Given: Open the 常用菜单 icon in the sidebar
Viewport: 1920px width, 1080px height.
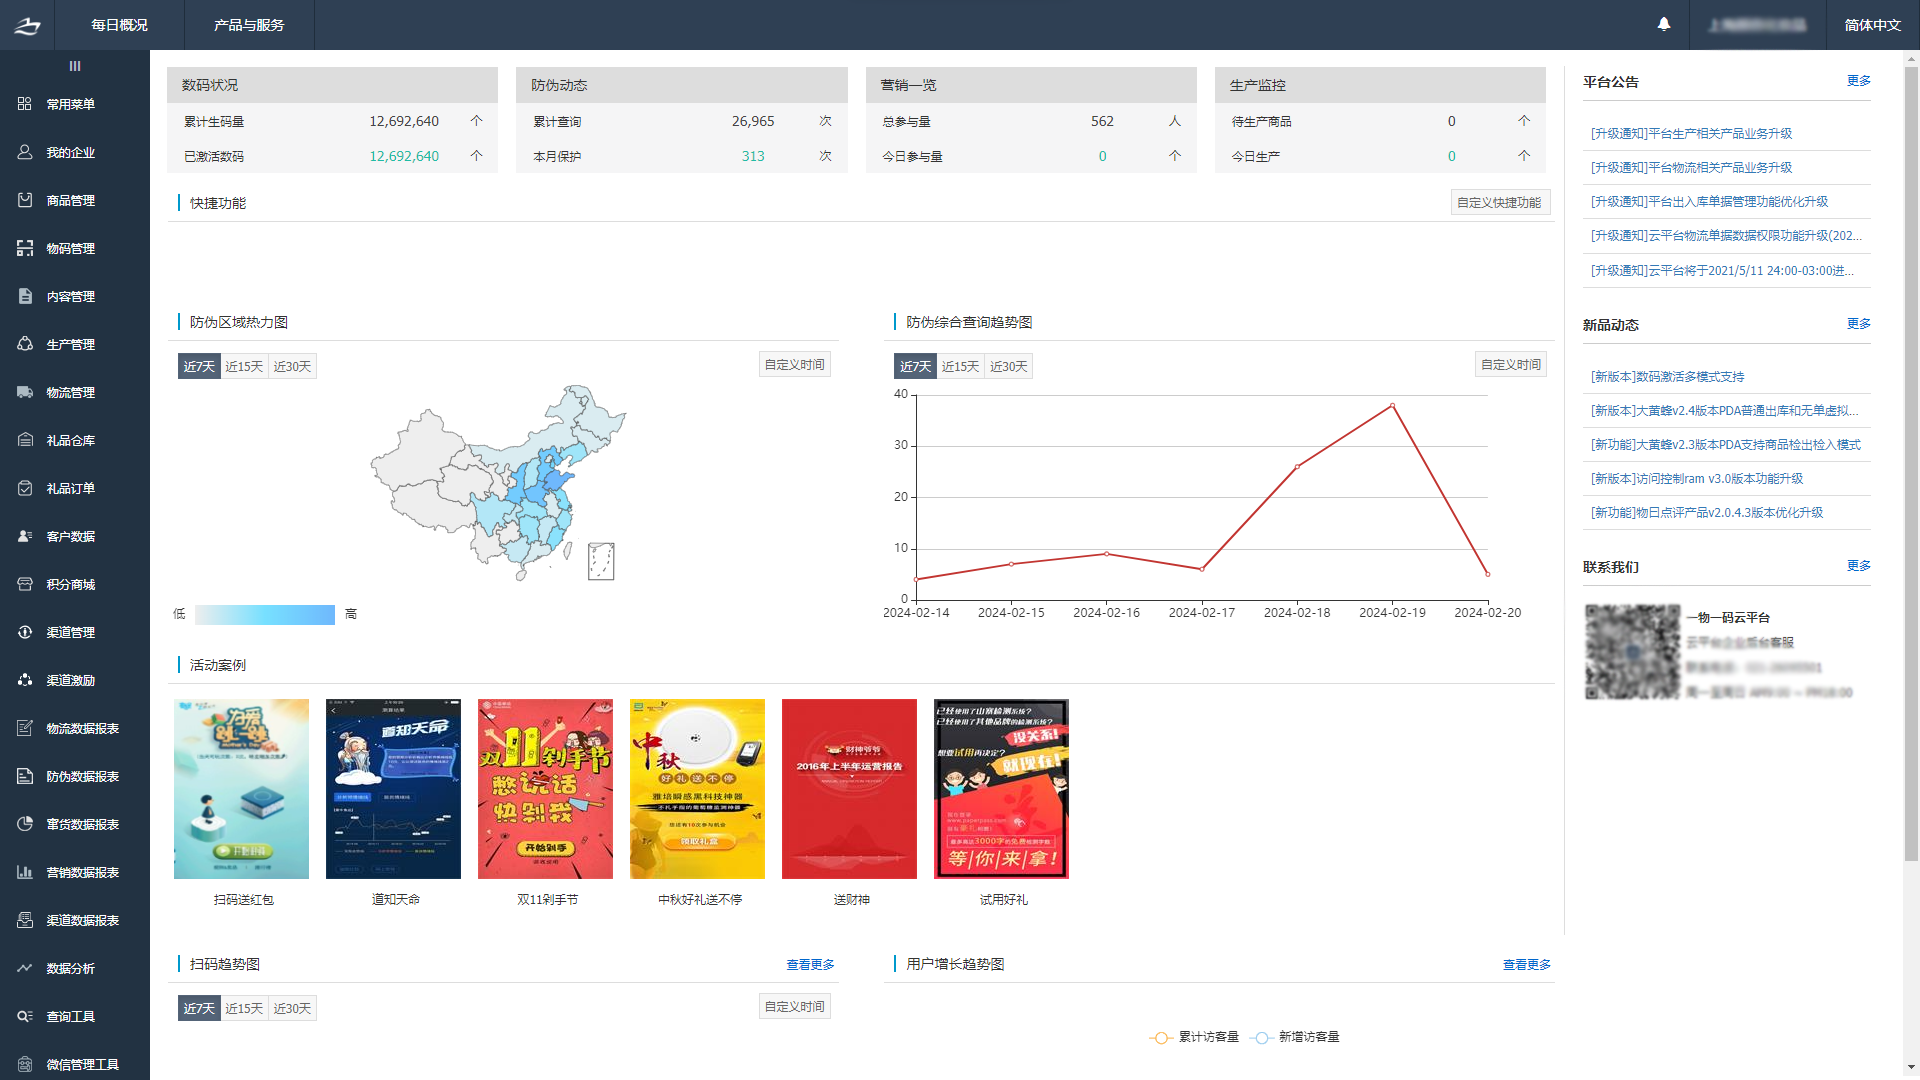Looking at the screenshot, I should [25, 104].
